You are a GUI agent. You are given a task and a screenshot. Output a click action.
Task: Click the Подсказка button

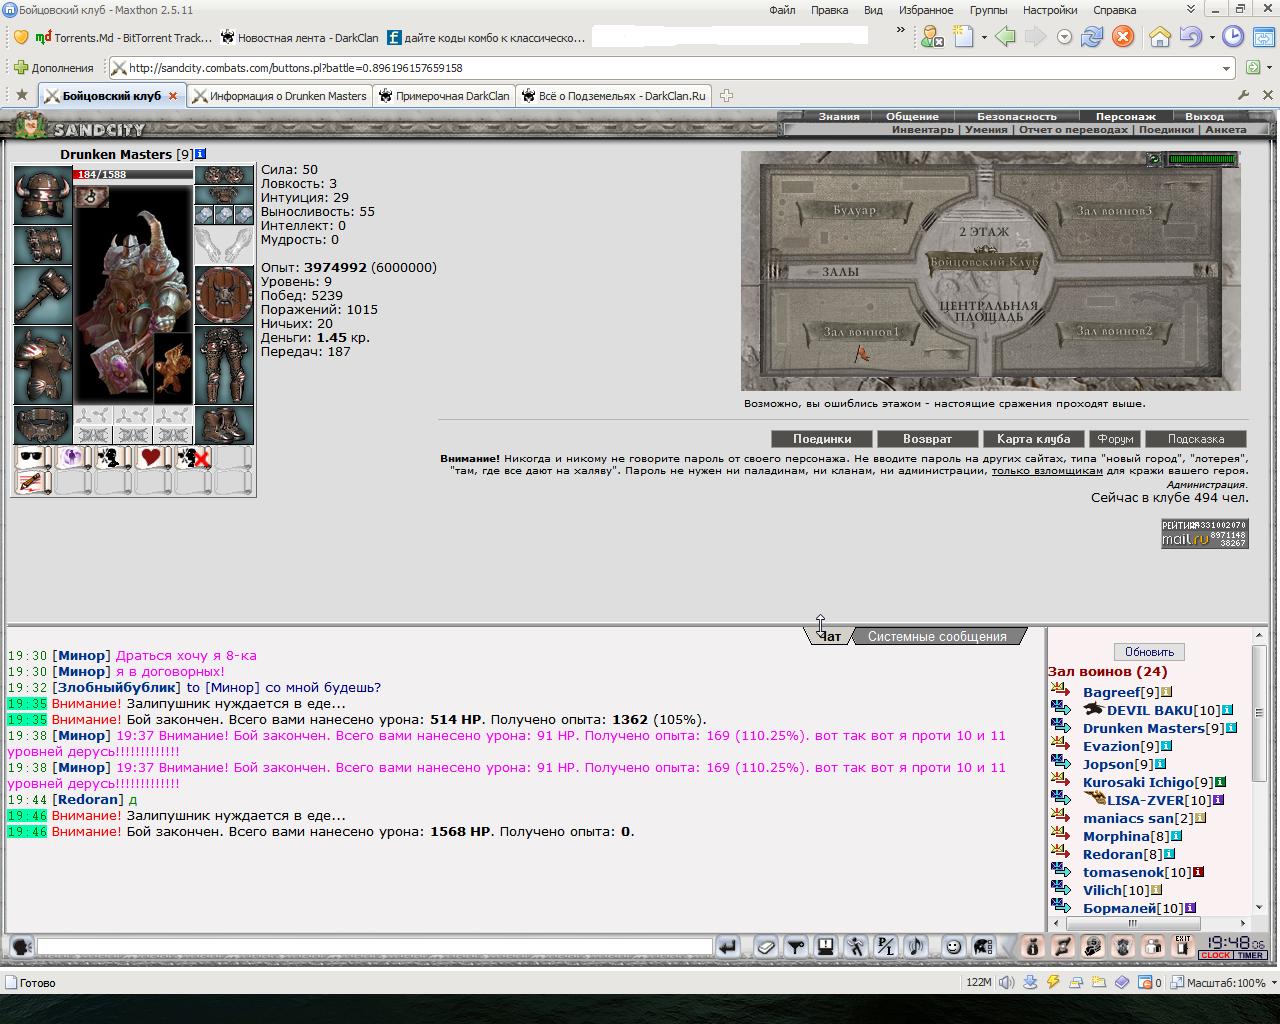1196,439
